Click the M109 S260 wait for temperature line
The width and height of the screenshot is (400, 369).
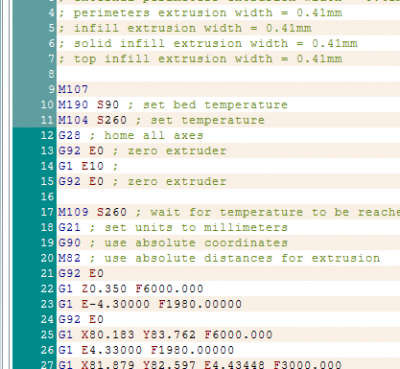coord(229,212)
